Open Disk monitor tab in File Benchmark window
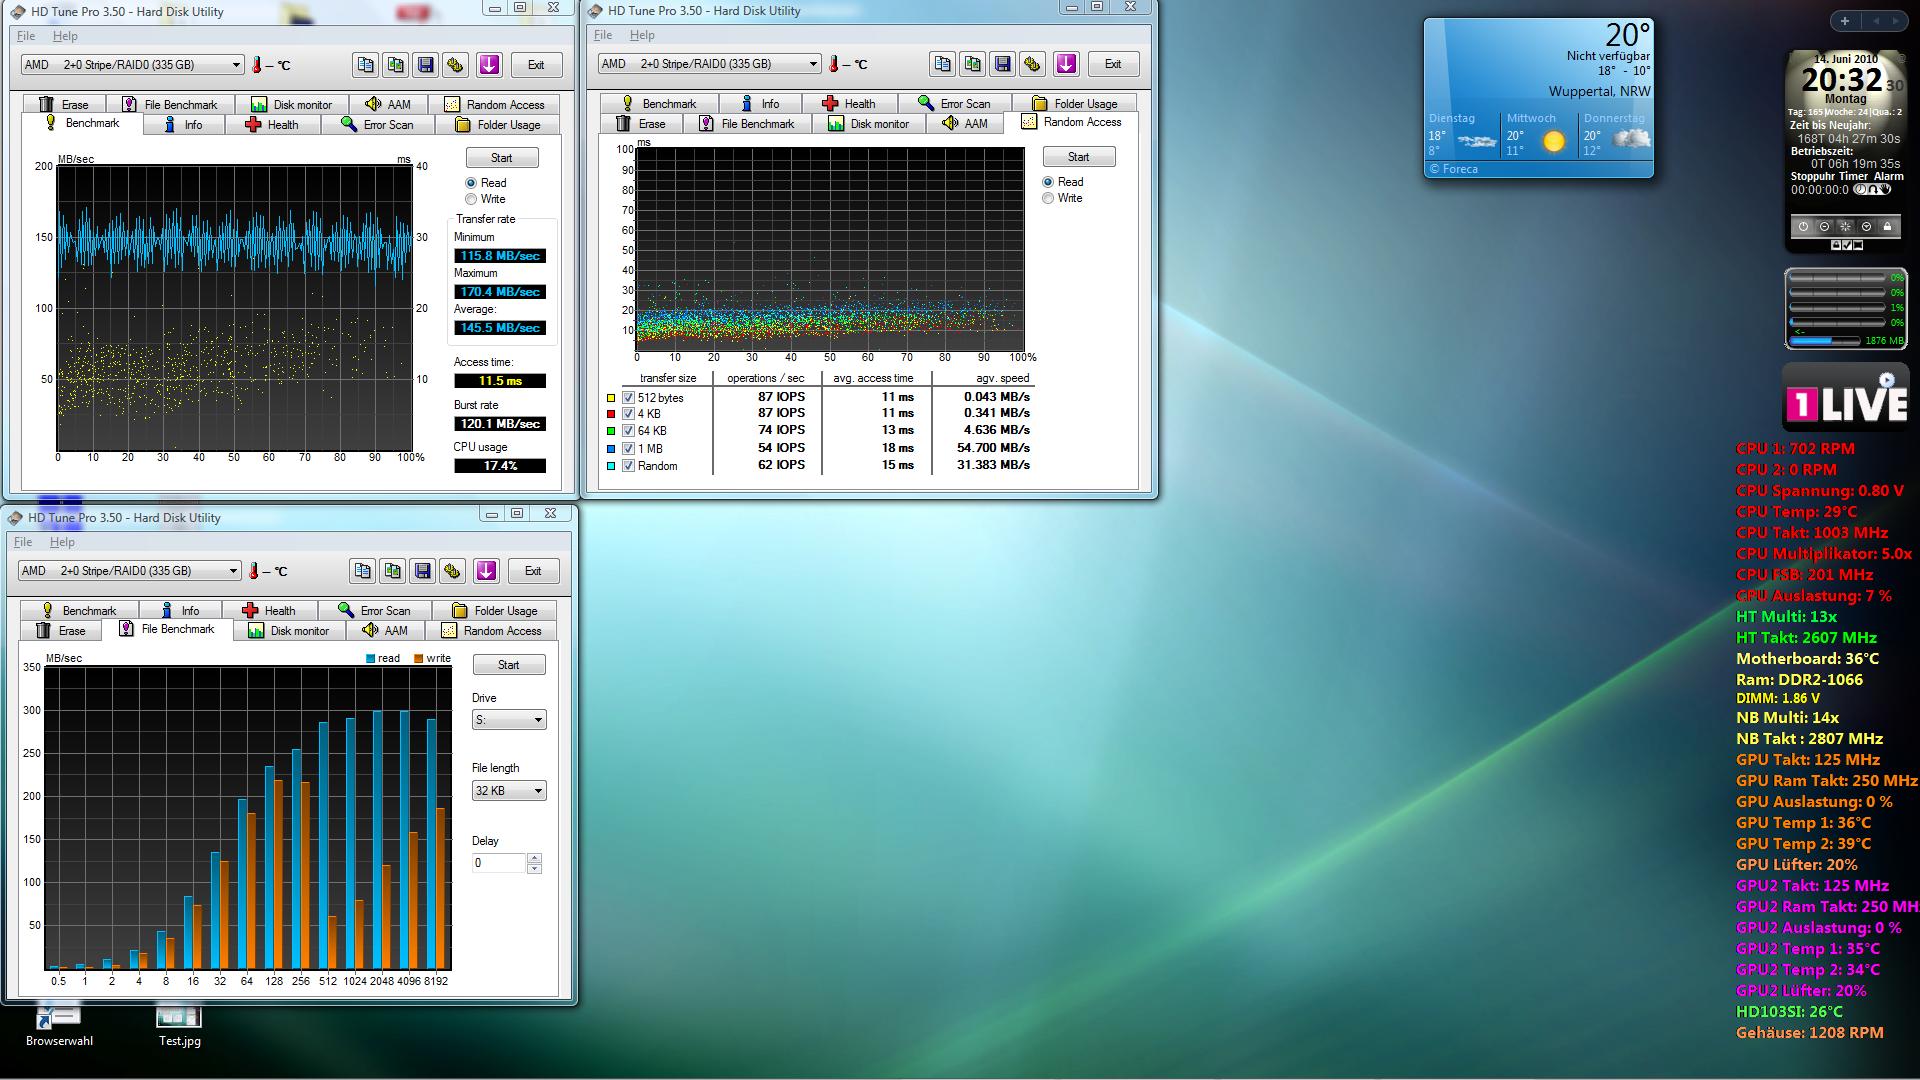 point(288,631)
